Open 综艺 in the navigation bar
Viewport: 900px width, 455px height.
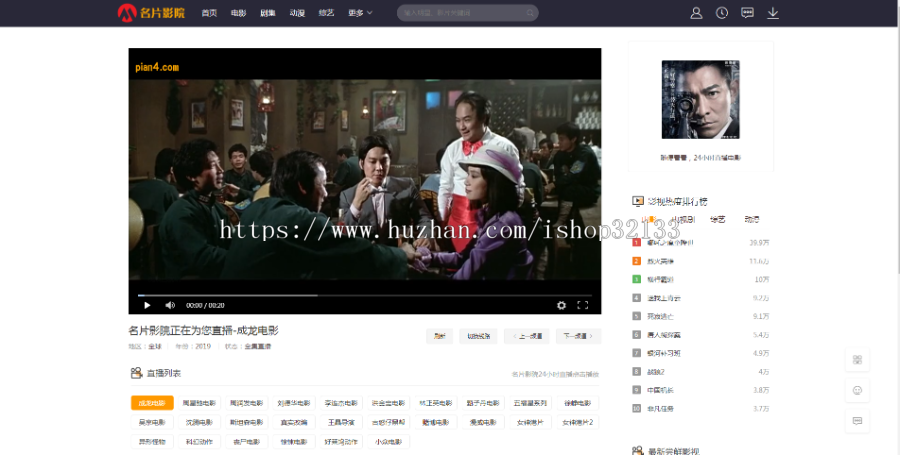[327, 13]
